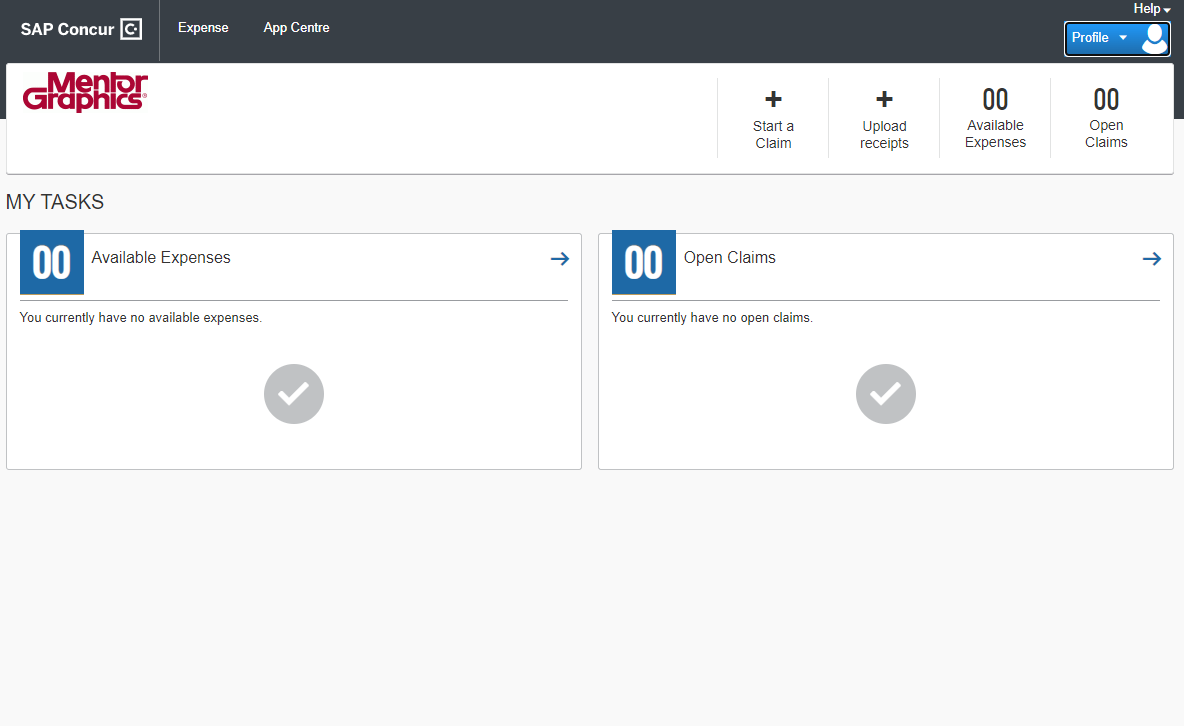Click the plus icon above Upload receipts
The image size is (1184, 726).
pos(884,99)
